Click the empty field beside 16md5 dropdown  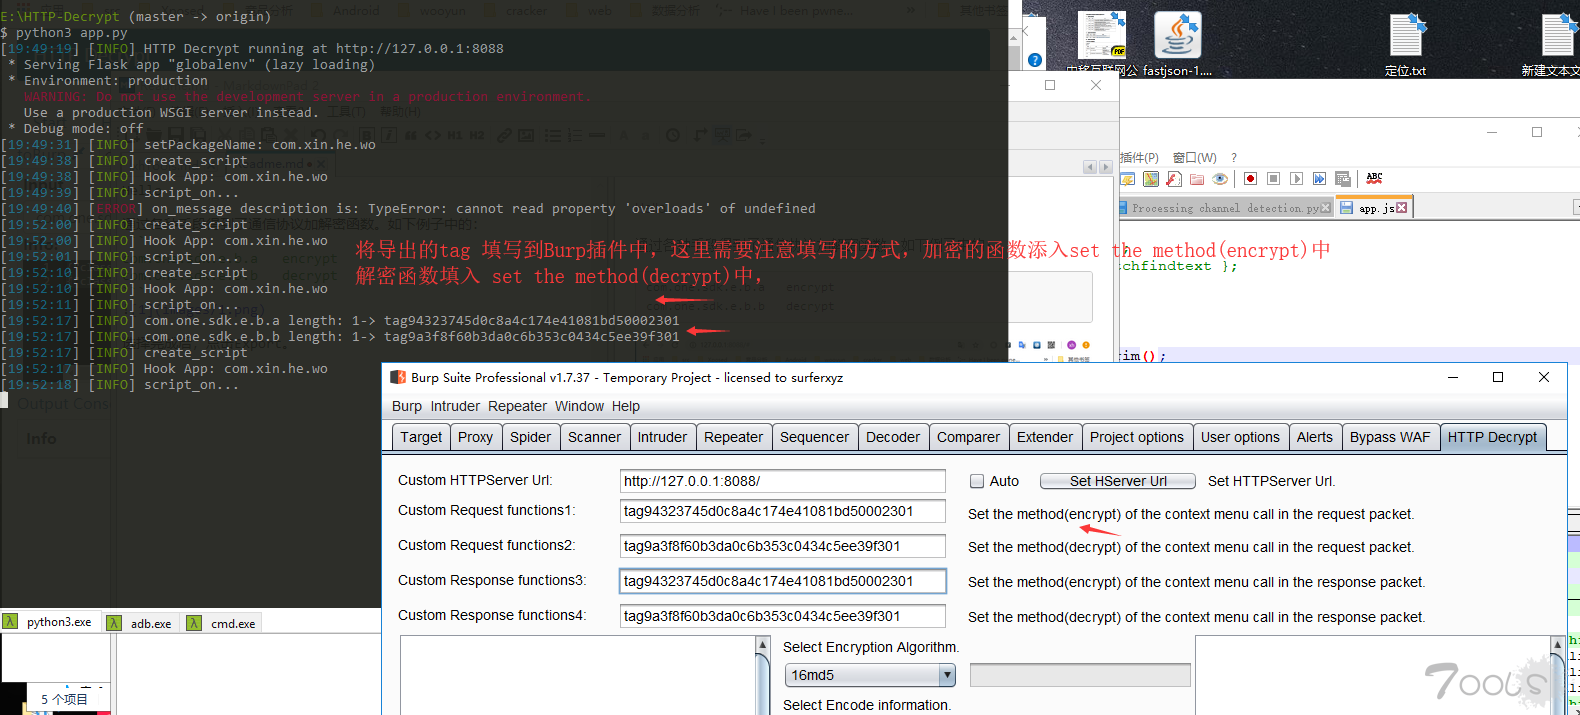coord(1080,675)
